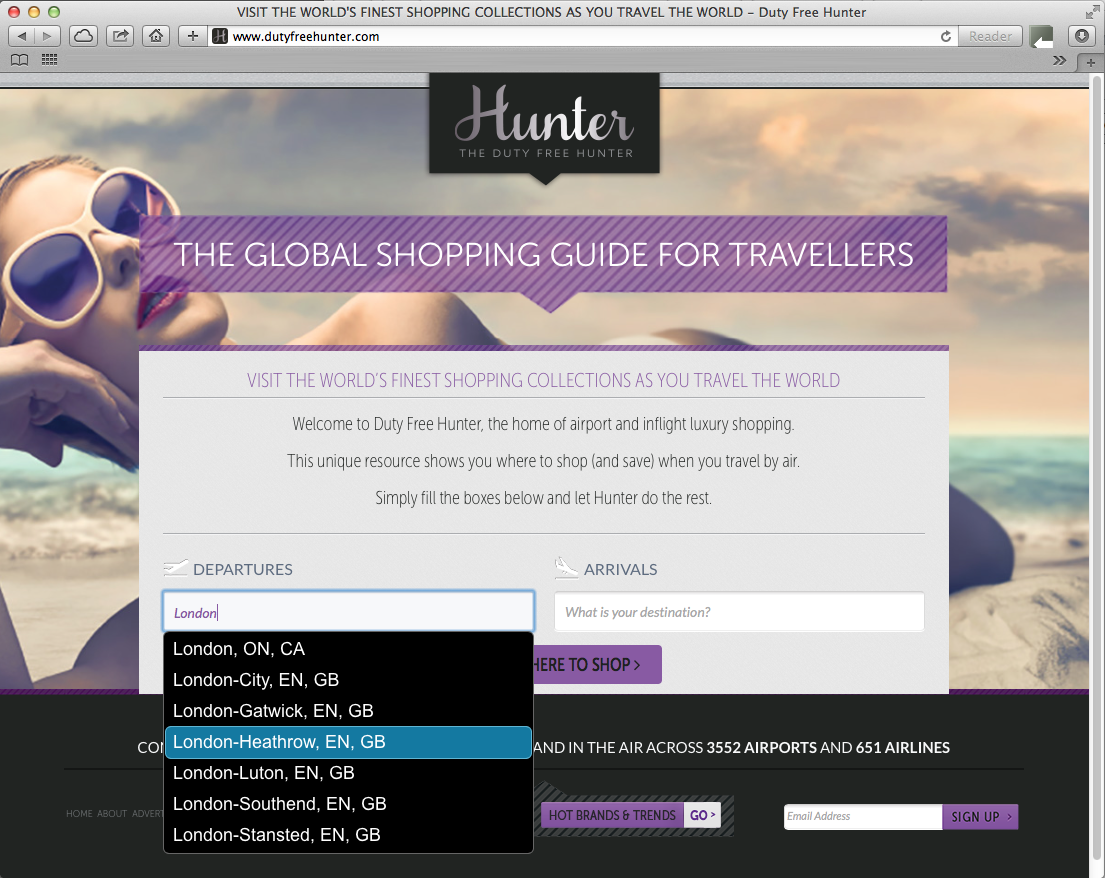1105x878 pixels.
Task: Click the Arrivals destination field
Action: (739, 612)
